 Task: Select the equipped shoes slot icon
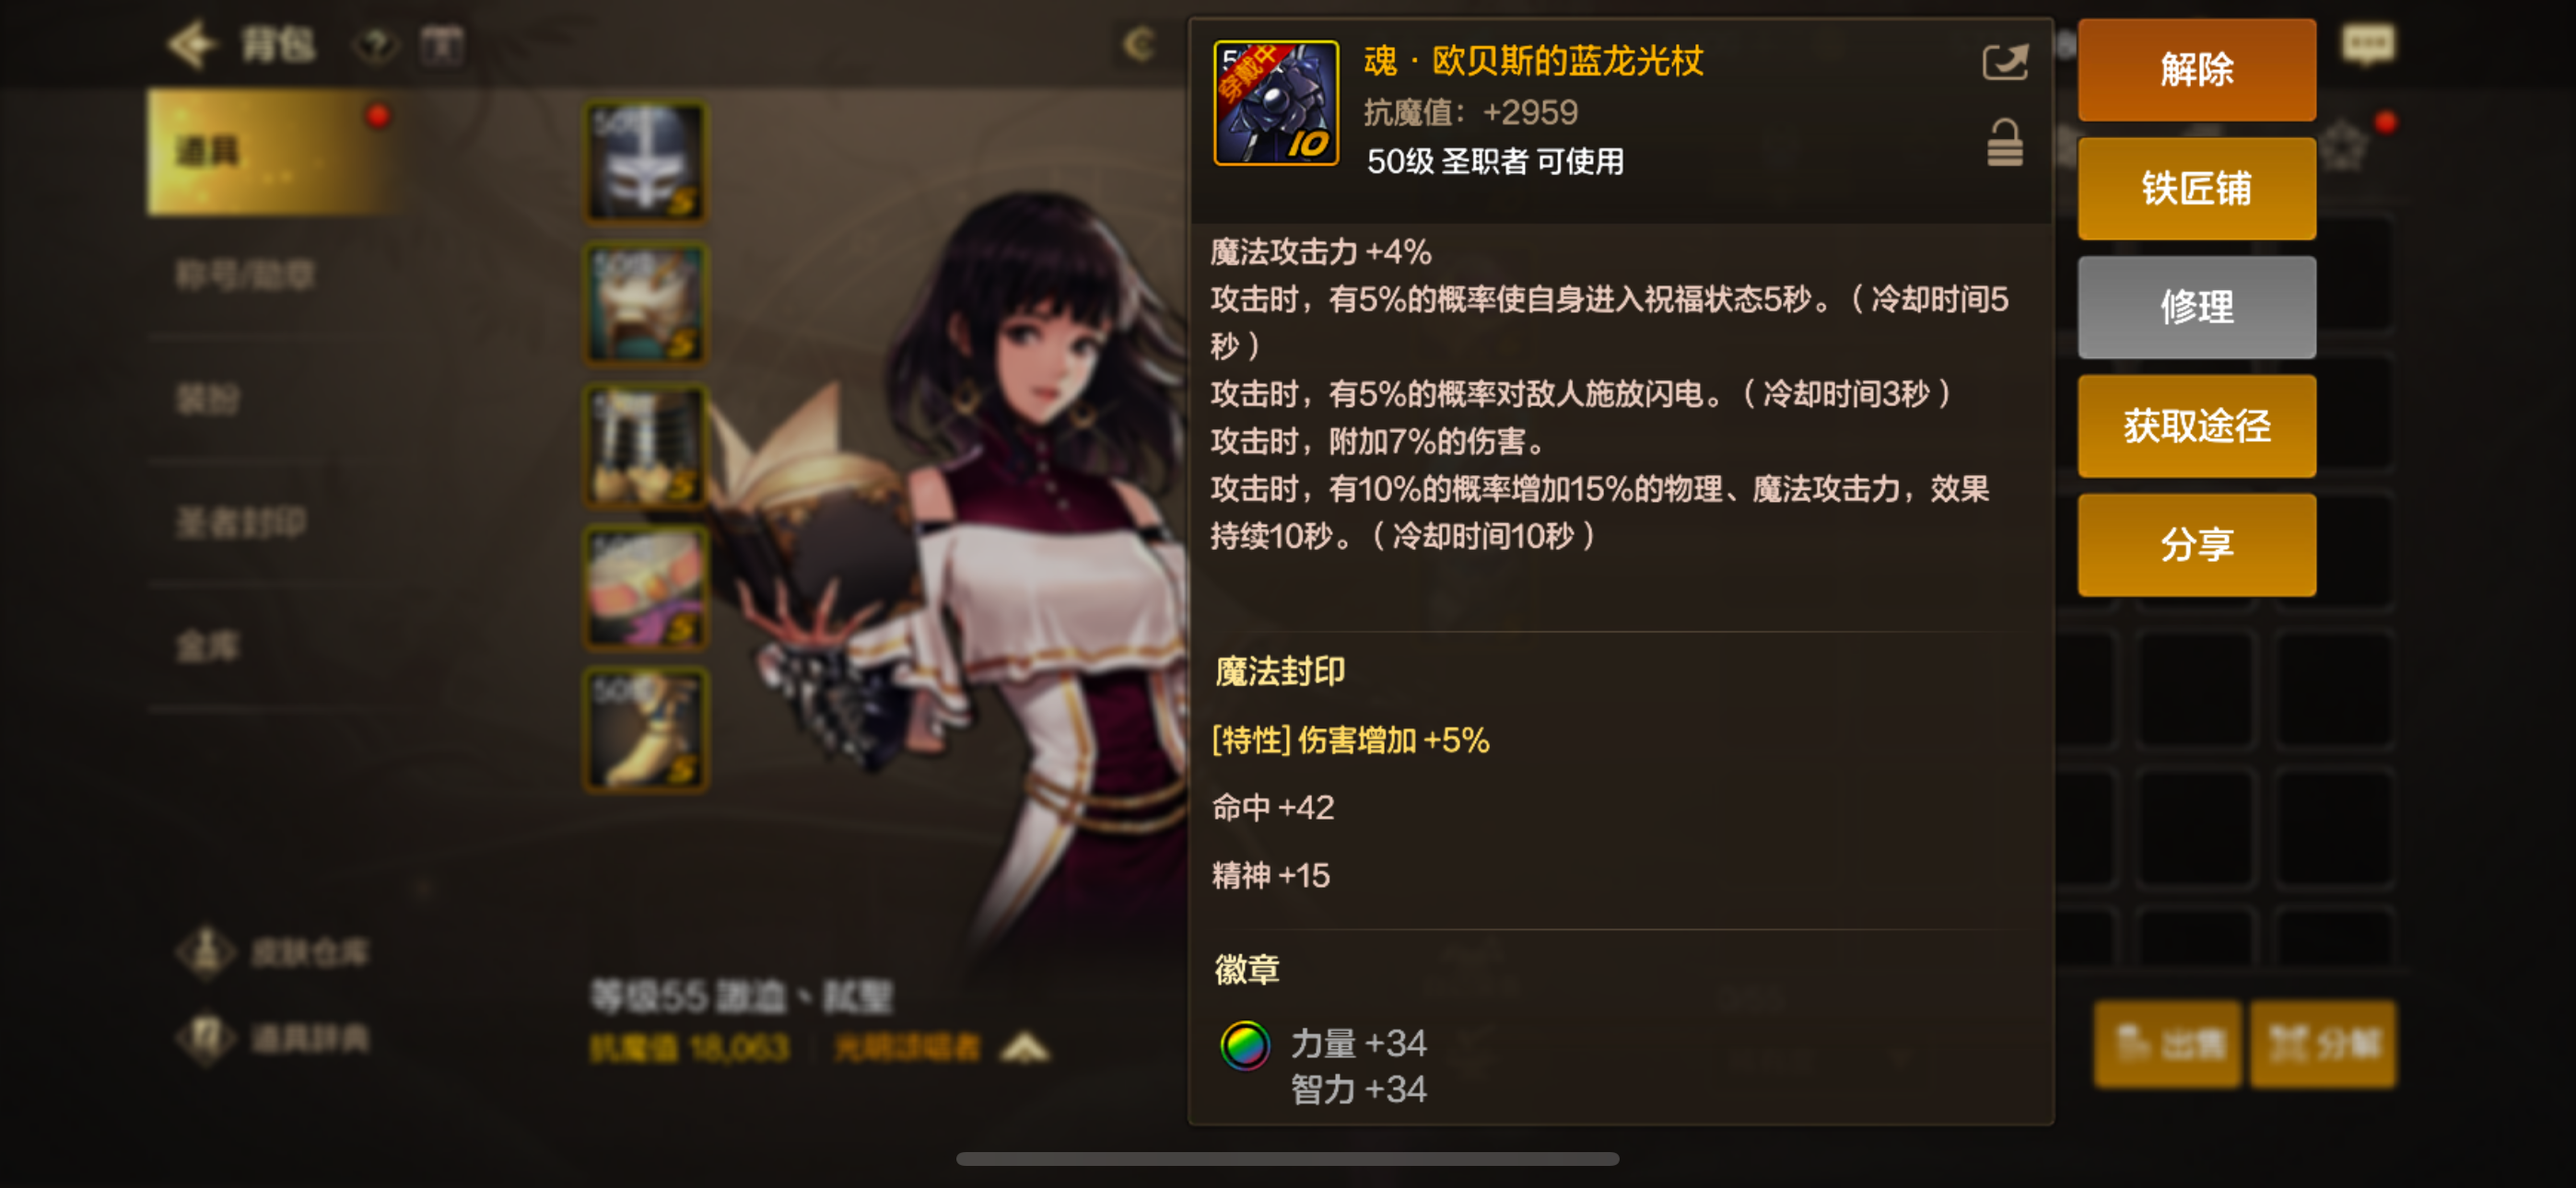click(645, 729)
